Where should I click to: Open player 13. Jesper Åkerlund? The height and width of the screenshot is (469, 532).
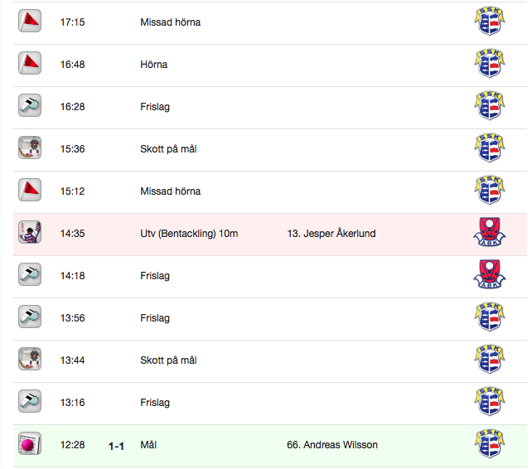(x=331, y=233)
